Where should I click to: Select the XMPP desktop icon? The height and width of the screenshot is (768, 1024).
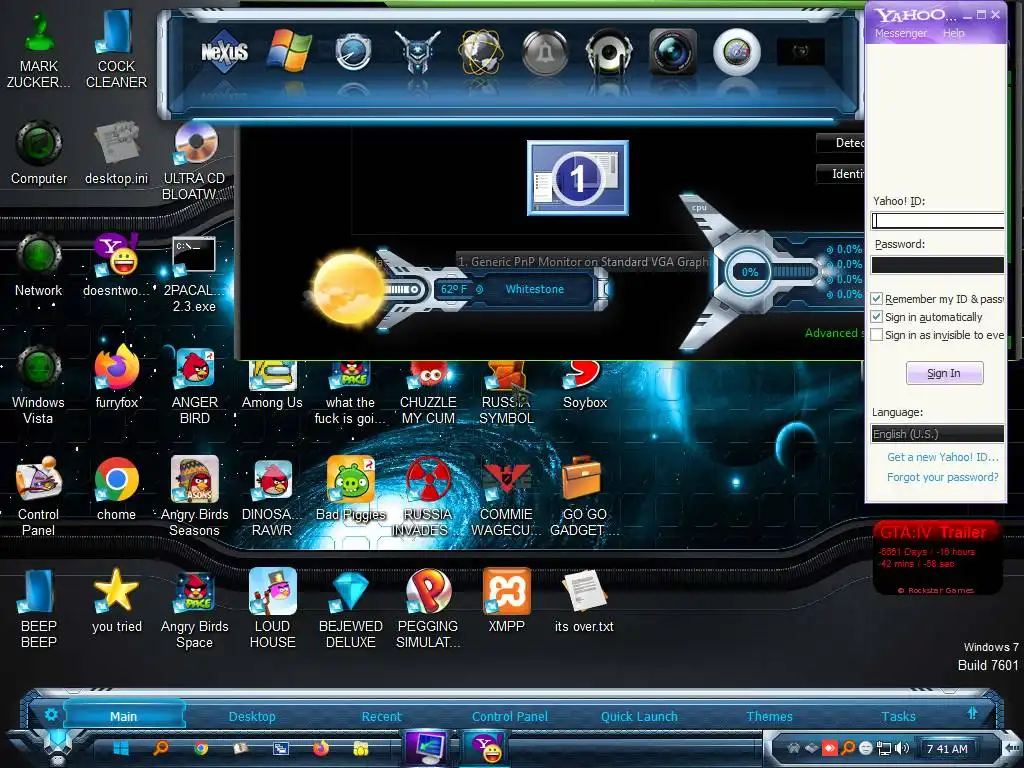(x=507, y=601)
